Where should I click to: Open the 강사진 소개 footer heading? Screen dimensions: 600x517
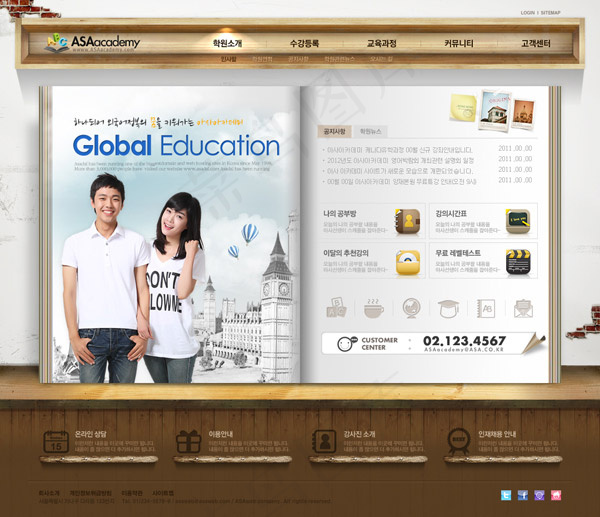359,434
